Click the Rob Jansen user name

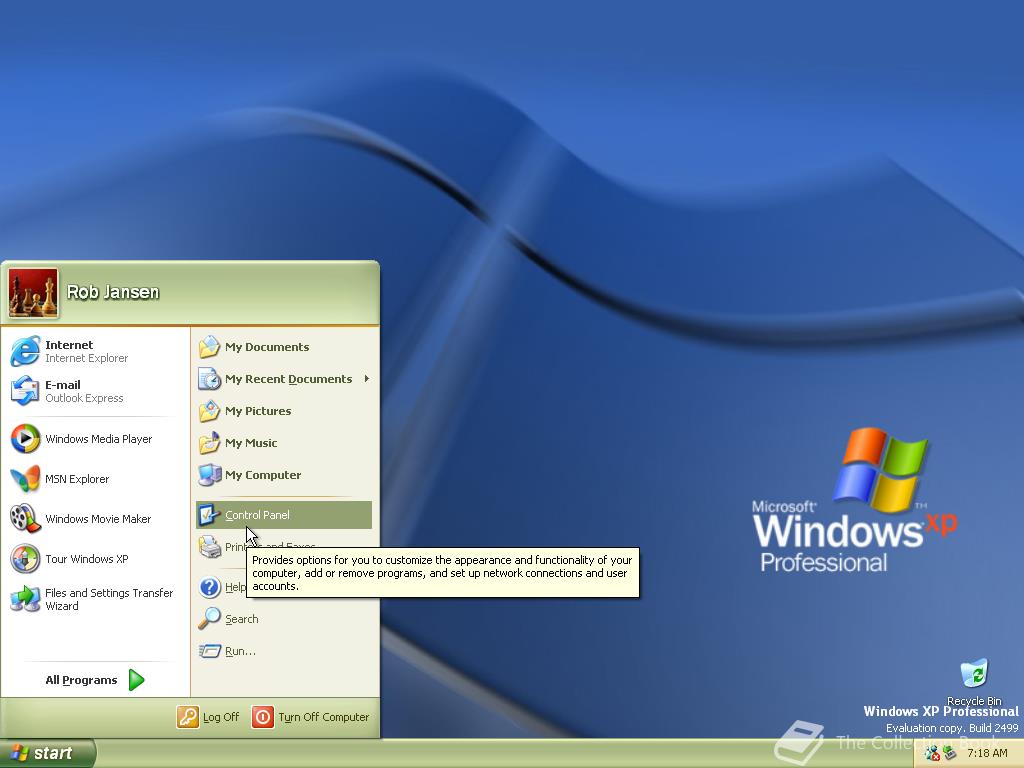(113, 292)
